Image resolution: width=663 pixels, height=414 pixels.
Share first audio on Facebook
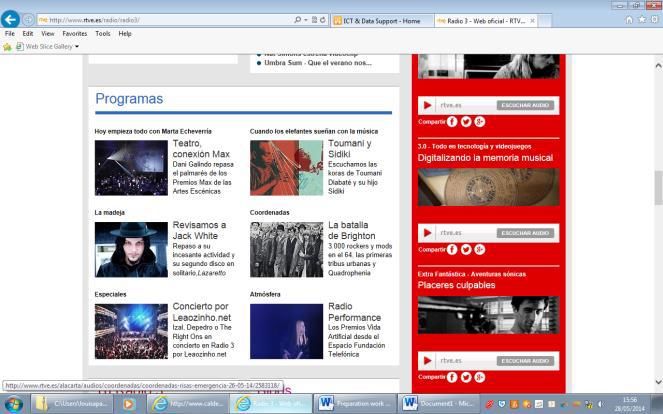(x=452, y=122)
